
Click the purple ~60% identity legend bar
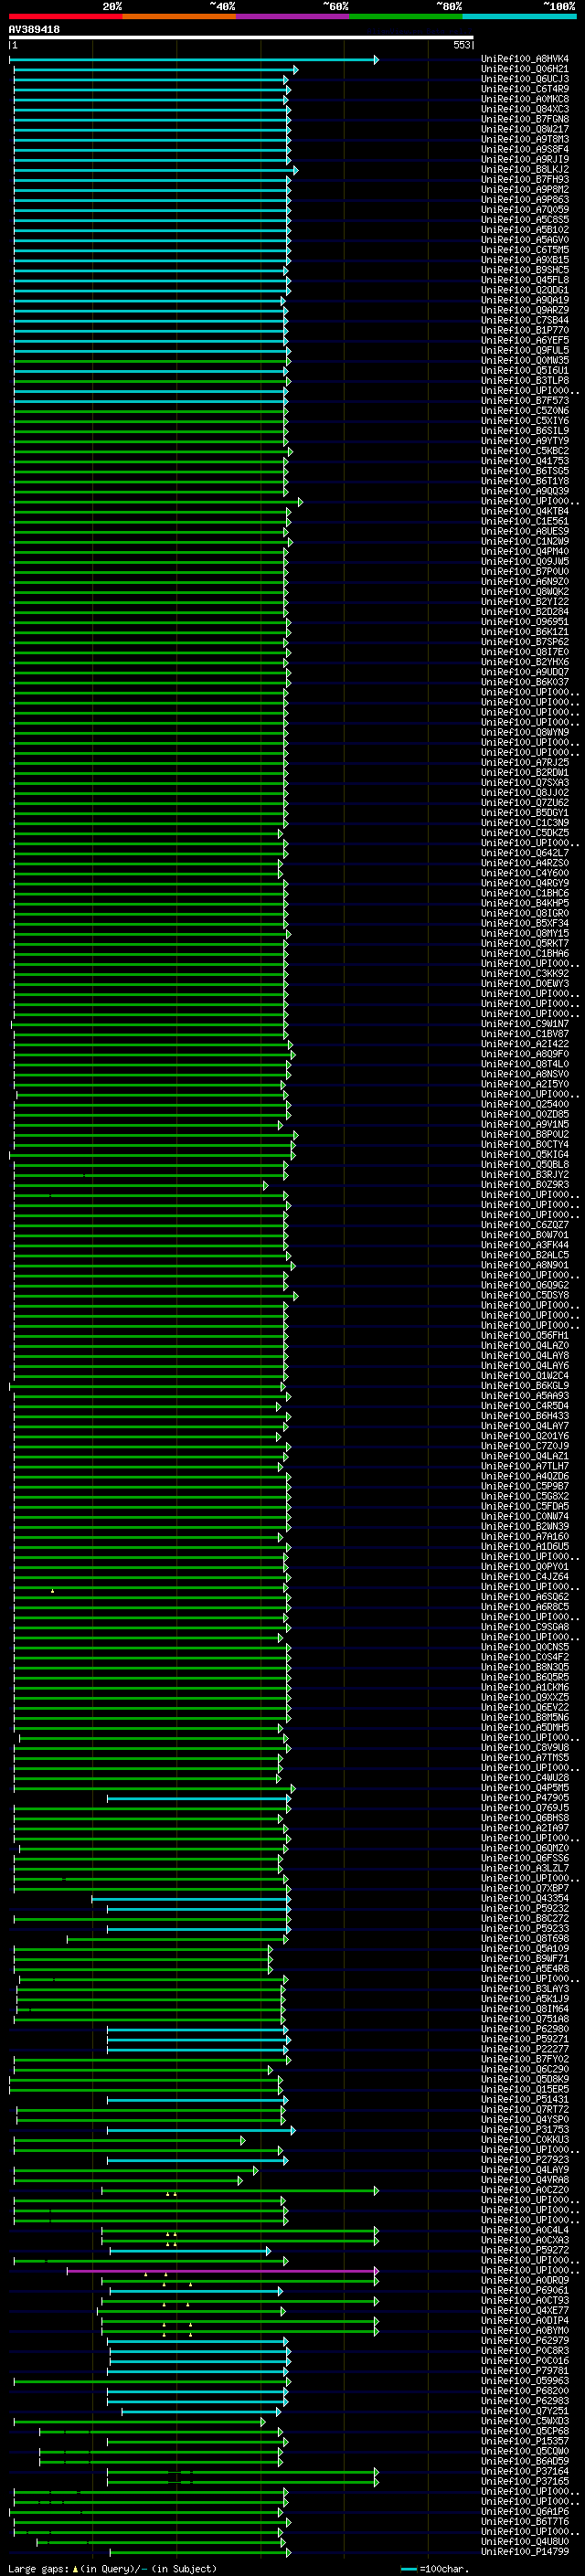coord(293,16)
